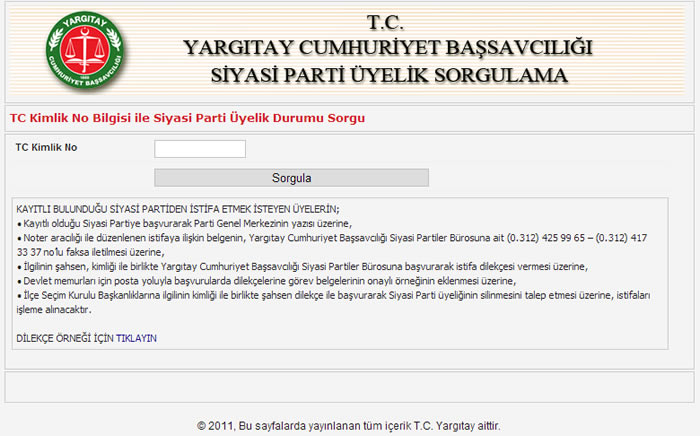Click the '© 2011' copyright footer text

(349, 426)
